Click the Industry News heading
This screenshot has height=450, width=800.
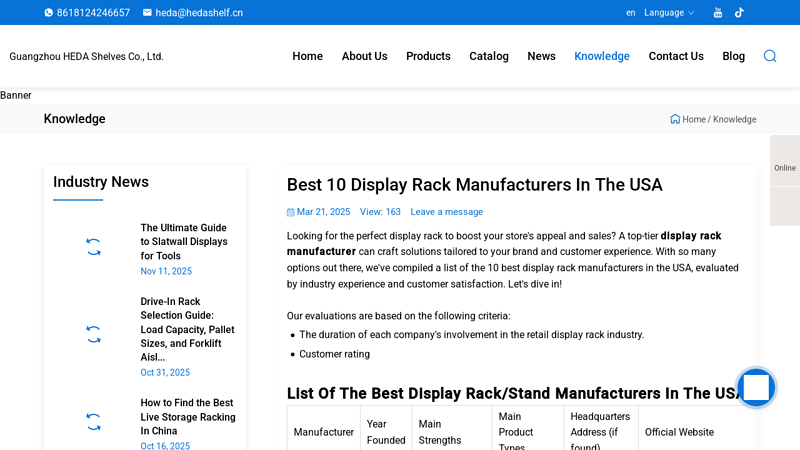101,182
